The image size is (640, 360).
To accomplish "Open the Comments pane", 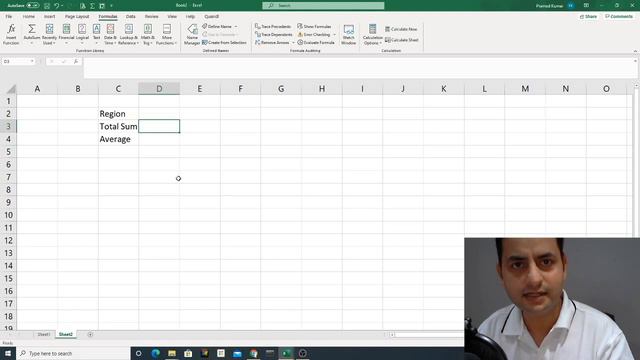I will click(619, 16).
